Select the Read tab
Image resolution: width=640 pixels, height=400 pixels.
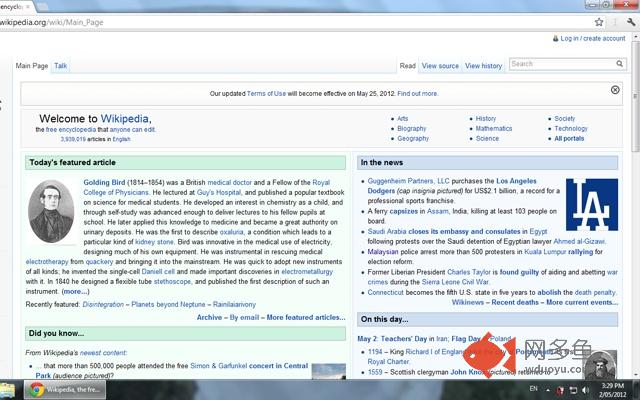(407, 66)
